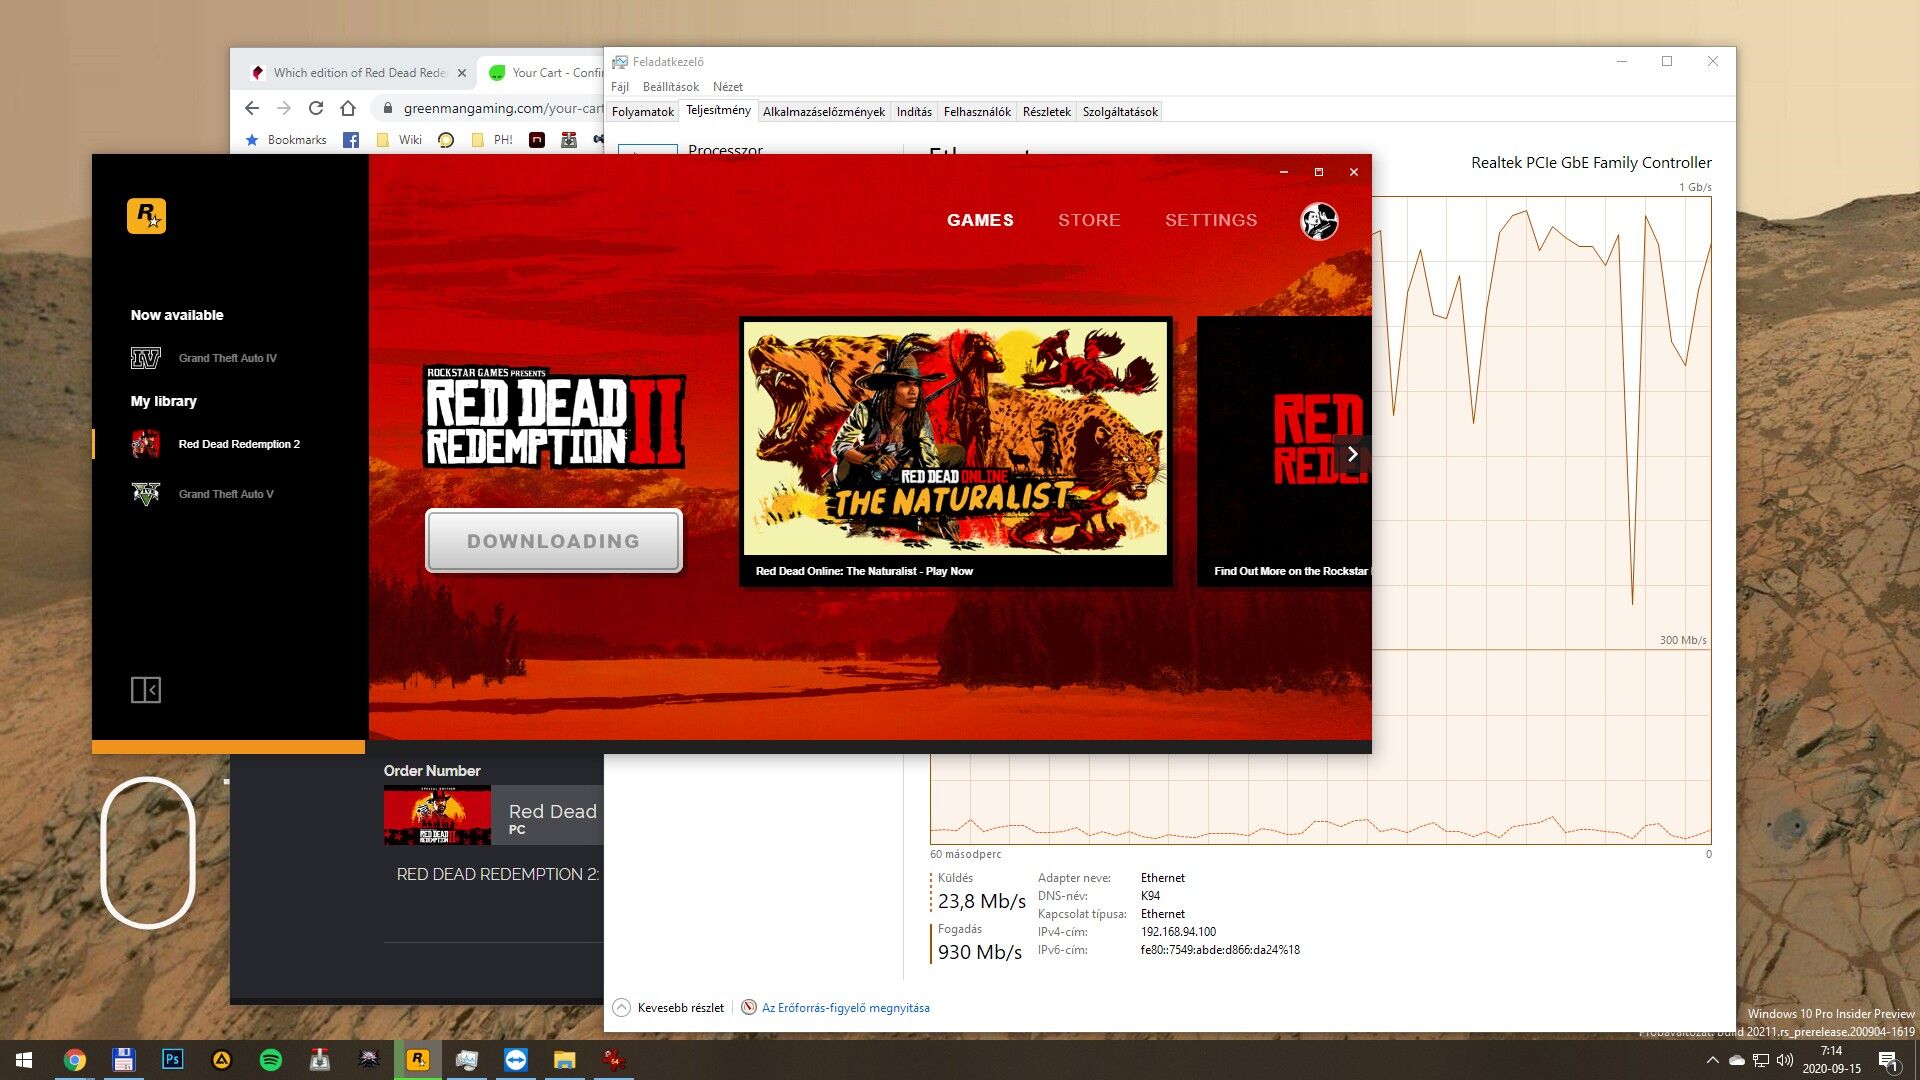Click the Rockstar Games logo icon

point(146,216)
